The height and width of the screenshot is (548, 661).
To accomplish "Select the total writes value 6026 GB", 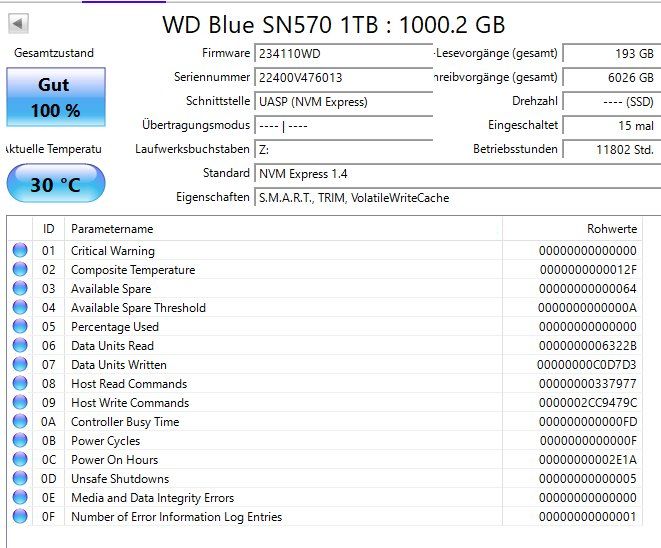I will pos(612,78).
